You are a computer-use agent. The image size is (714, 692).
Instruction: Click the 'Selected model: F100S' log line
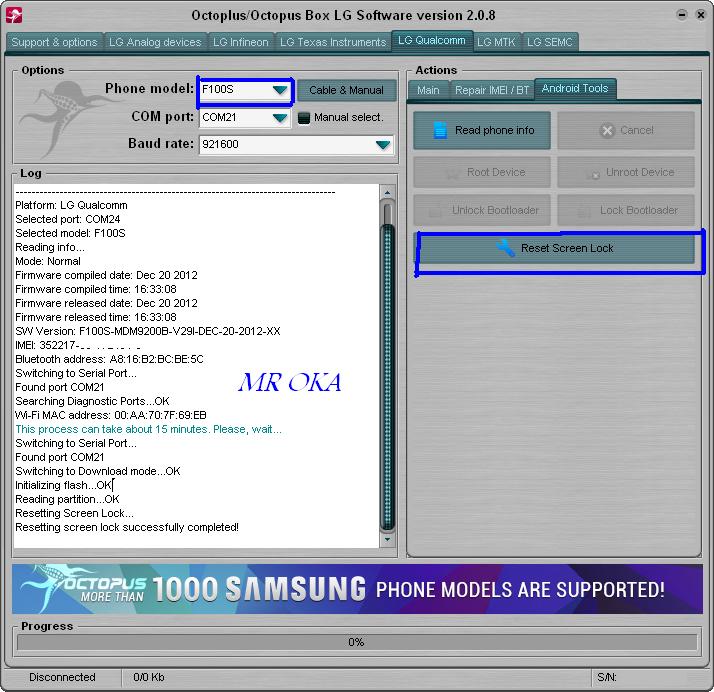(70, 234)
